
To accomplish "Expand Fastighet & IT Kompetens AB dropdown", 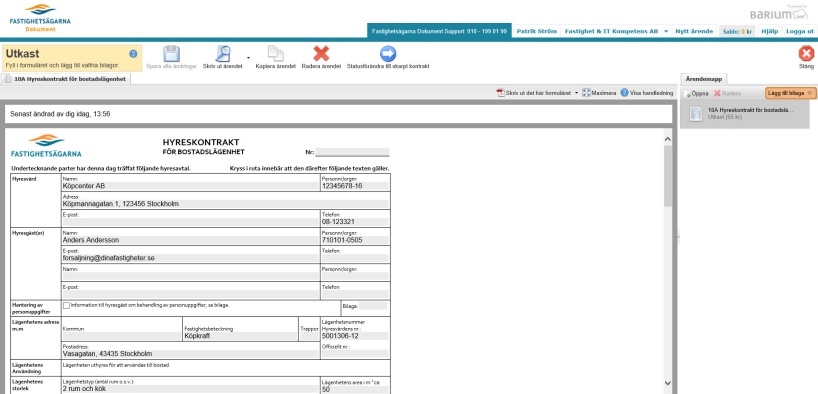I will coord(666,31).
